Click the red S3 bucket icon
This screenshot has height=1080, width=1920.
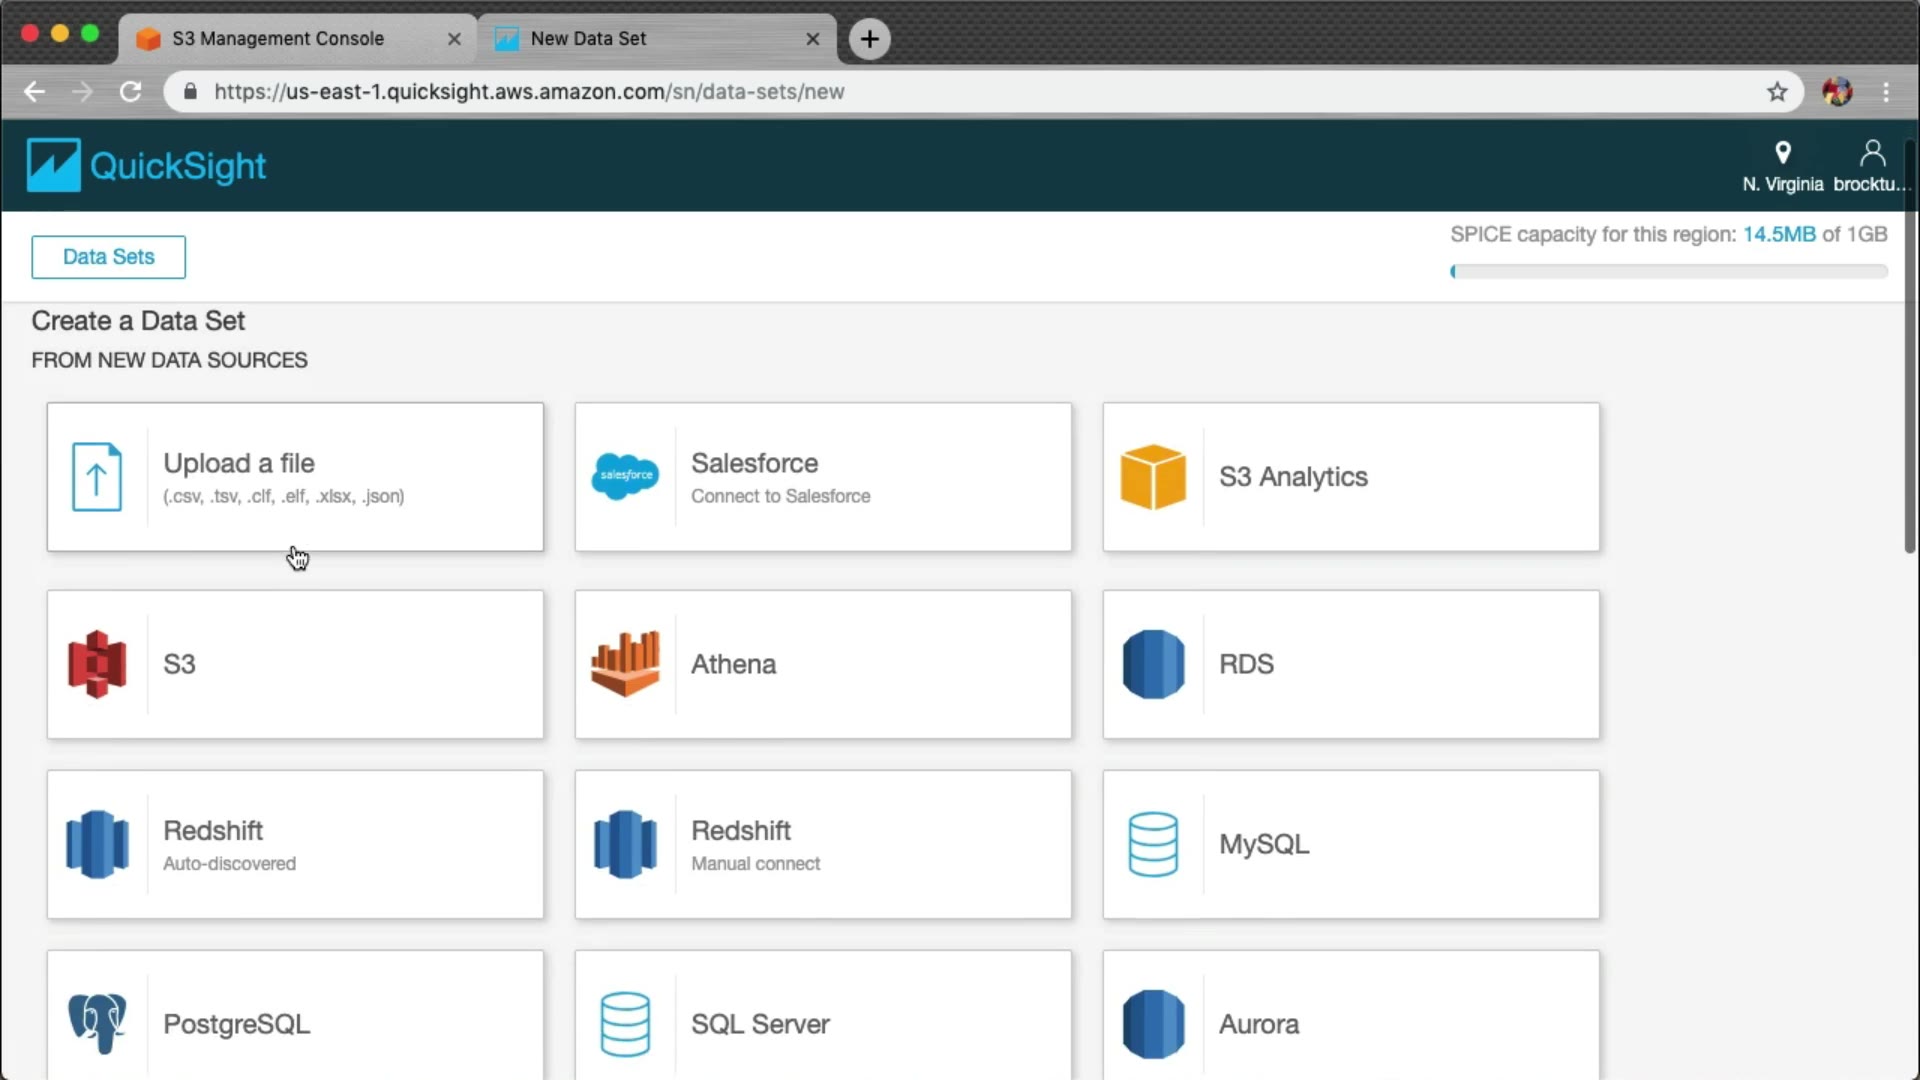coord(97,664)
